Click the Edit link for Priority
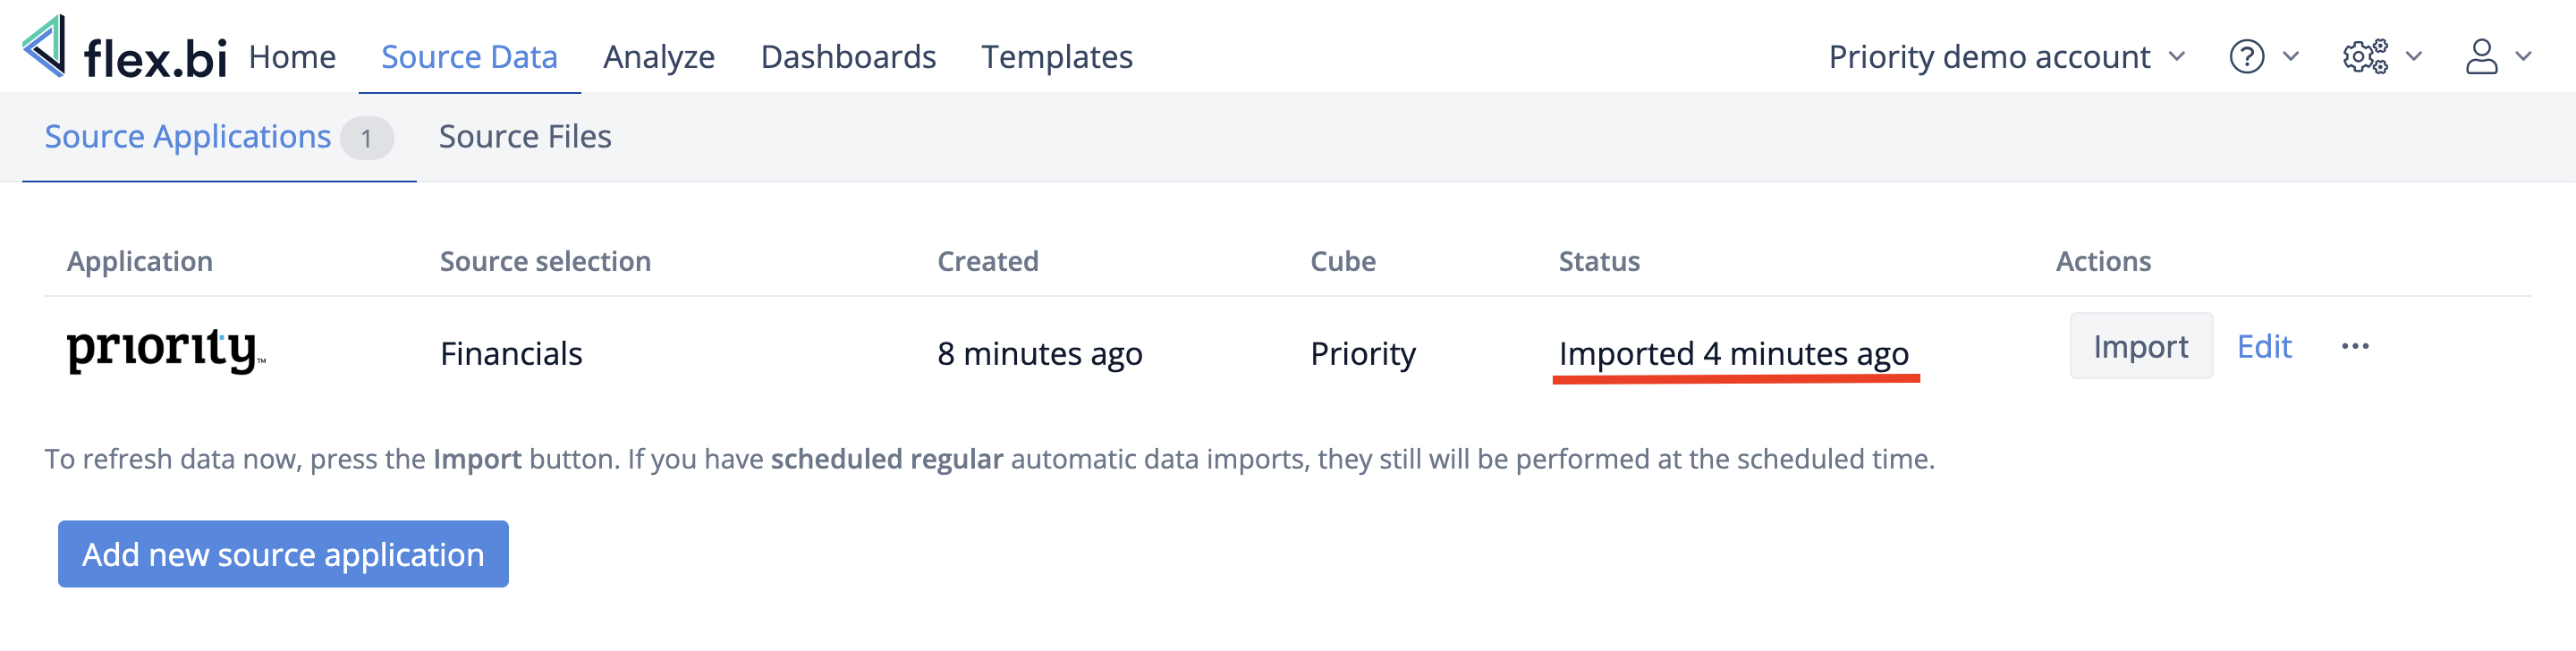 tap(2263, 347)
